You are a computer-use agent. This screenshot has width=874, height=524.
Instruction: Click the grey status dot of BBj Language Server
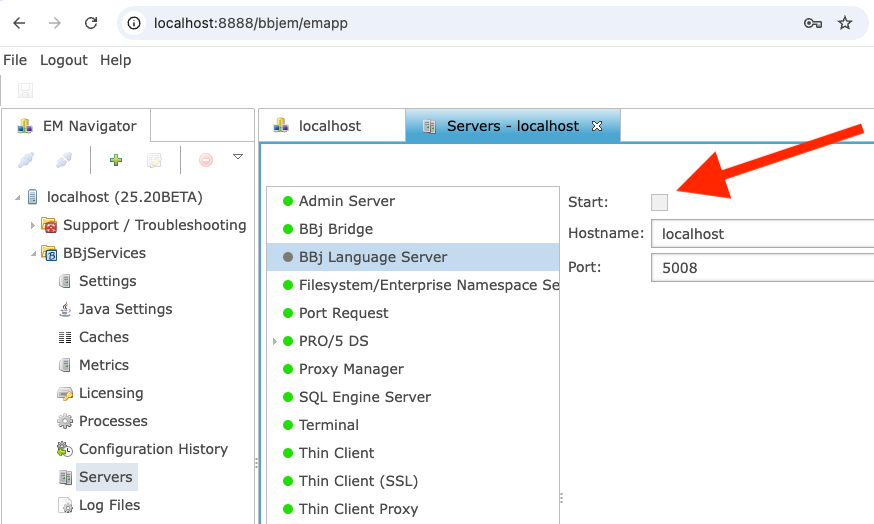288,257
